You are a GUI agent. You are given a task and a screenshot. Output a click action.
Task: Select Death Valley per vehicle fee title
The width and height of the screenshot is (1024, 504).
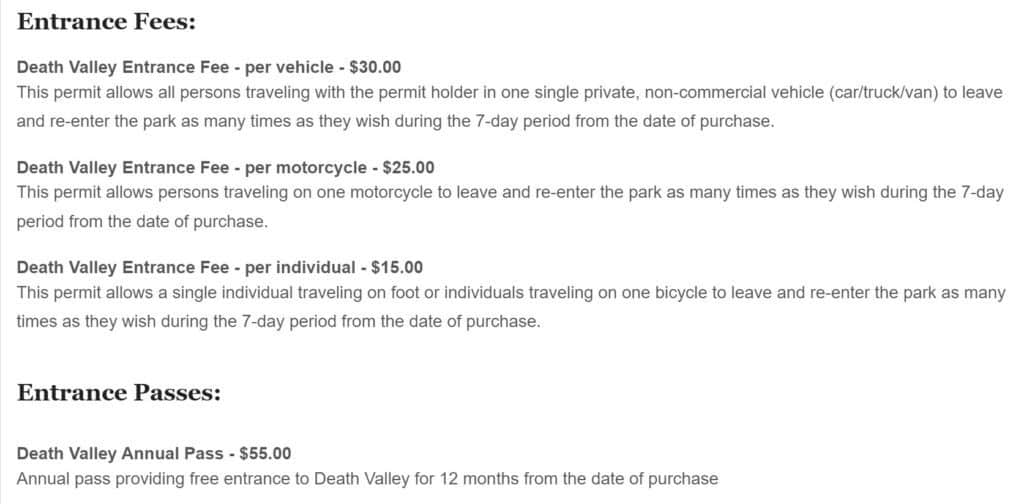[x=209, y=67]
